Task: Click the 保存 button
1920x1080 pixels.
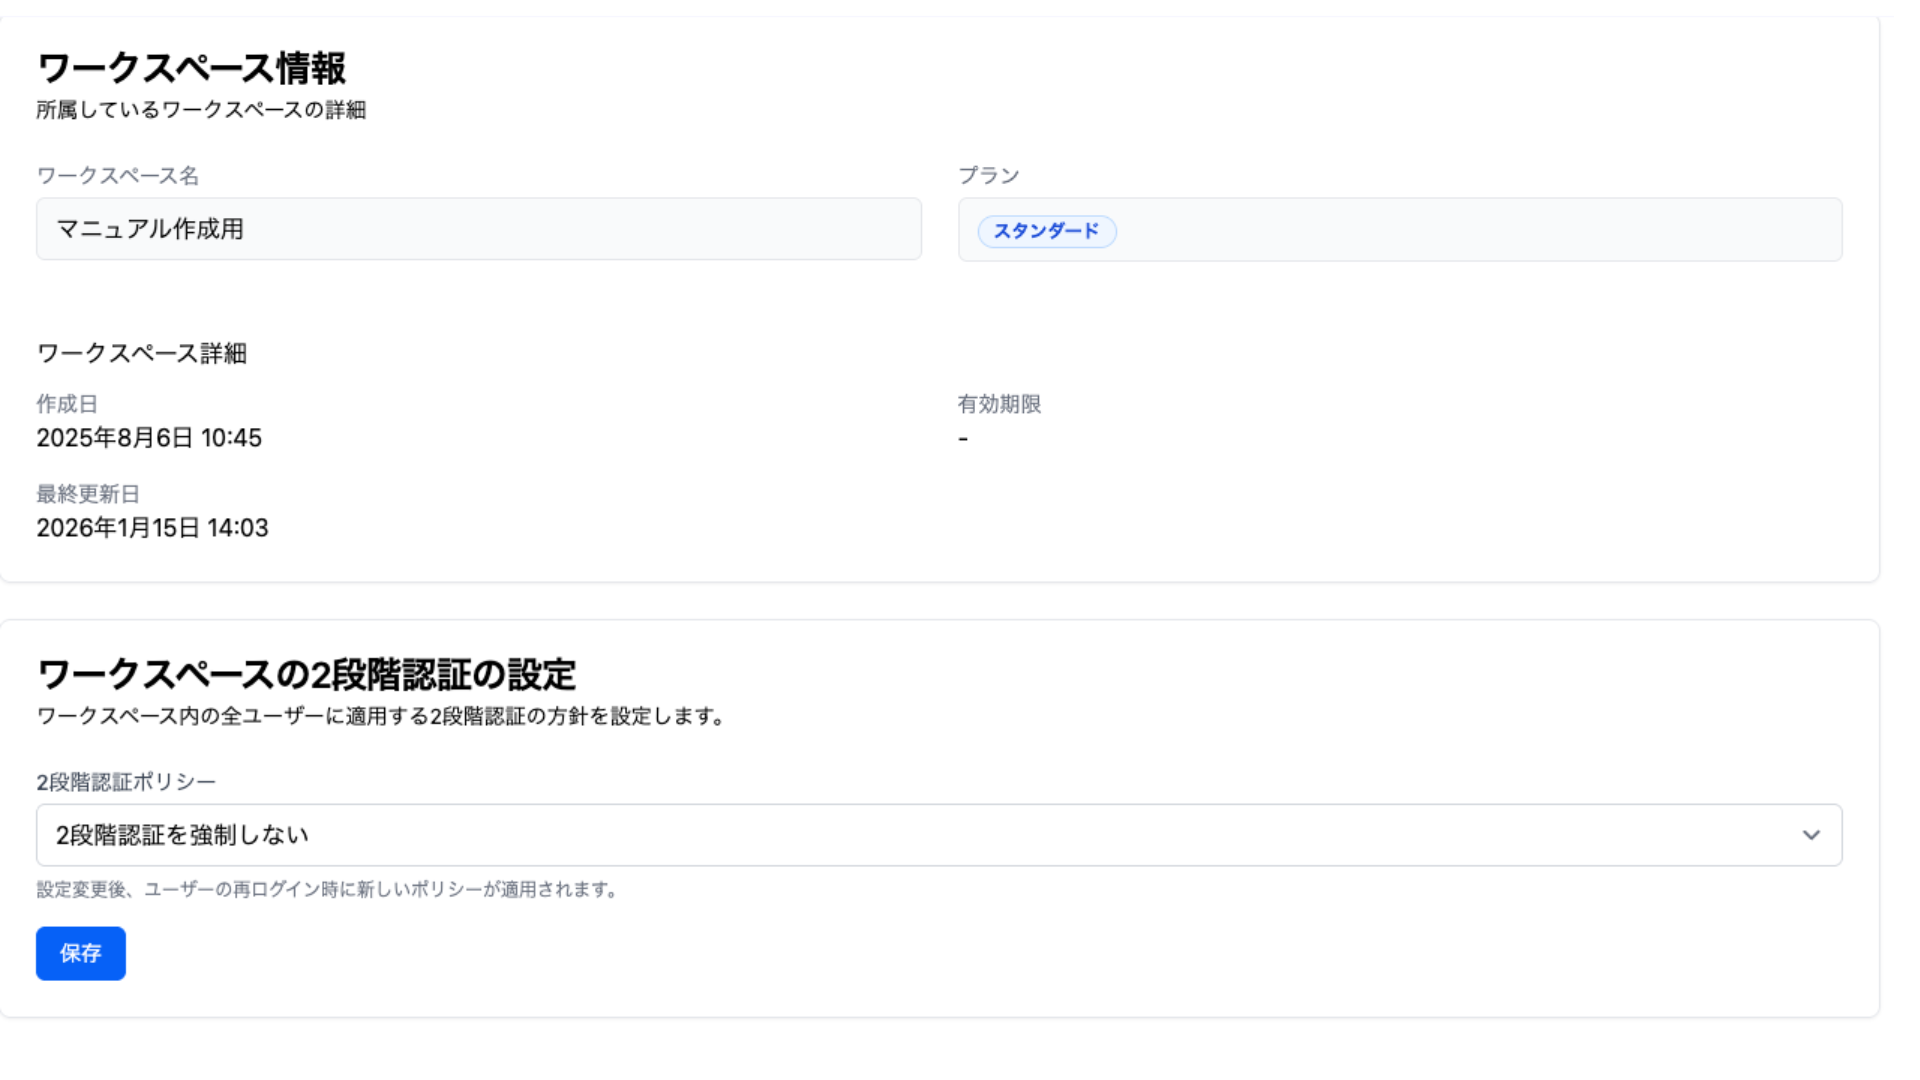Action: (81, 953)
